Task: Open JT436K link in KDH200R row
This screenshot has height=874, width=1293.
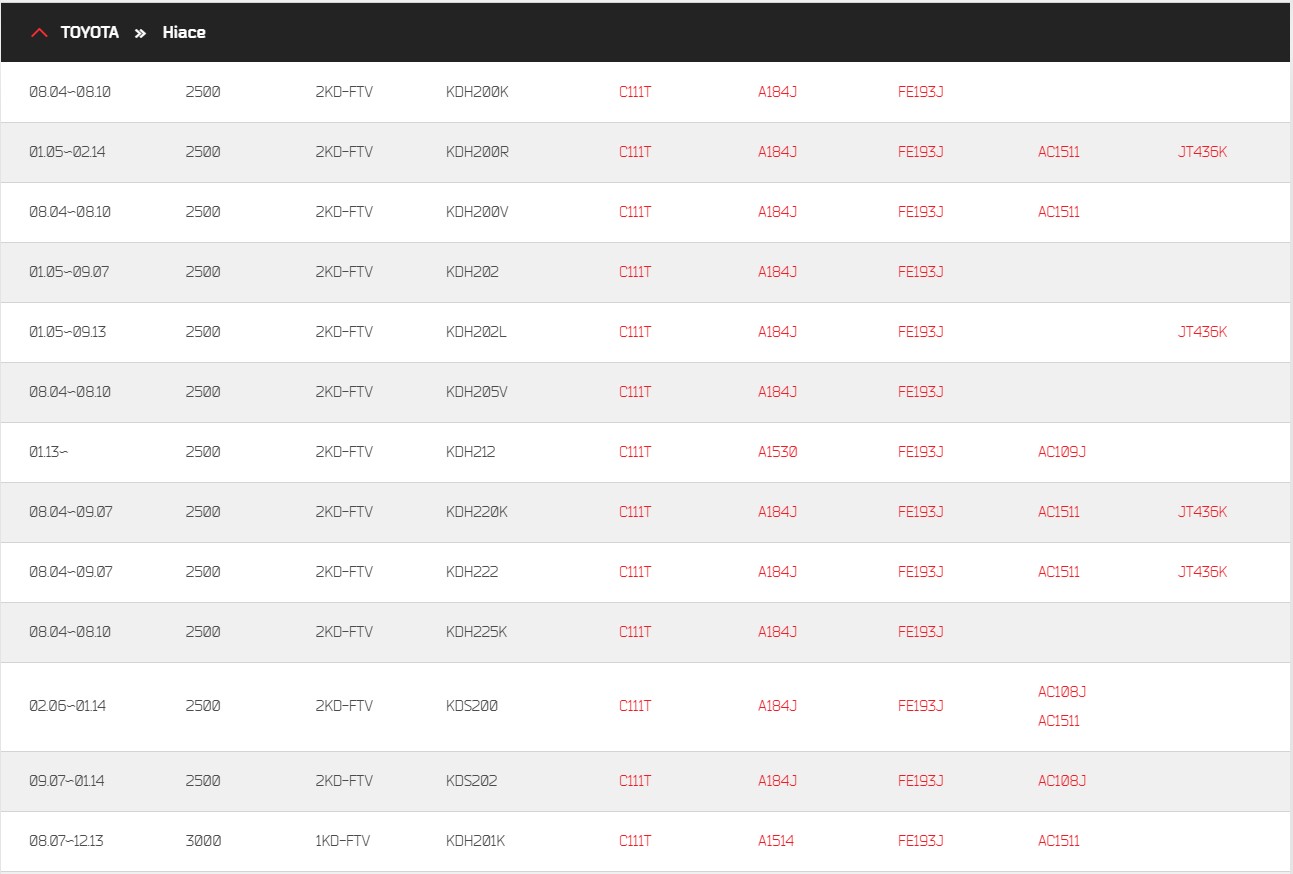Action: pyautogui.click(x=1202, y=152)
